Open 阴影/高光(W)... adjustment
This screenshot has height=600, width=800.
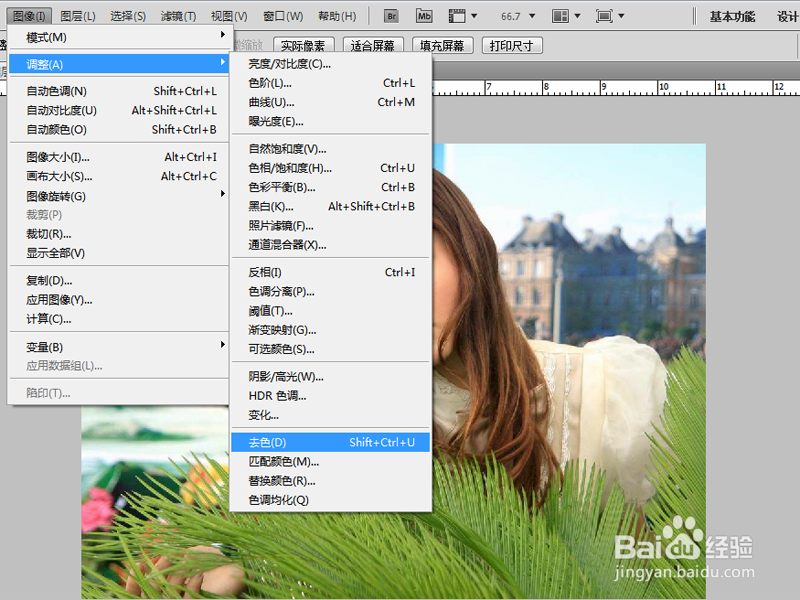pyautogui.click(x=331, y=377)
